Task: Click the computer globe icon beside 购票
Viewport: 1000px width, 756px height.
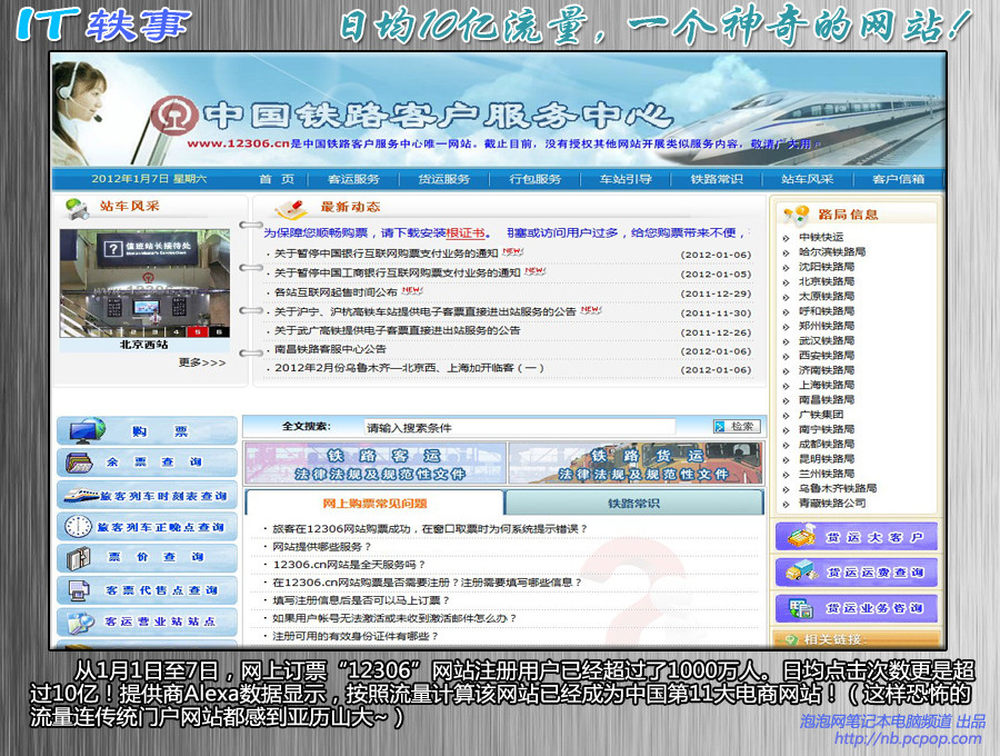Action: pos(87,431)
